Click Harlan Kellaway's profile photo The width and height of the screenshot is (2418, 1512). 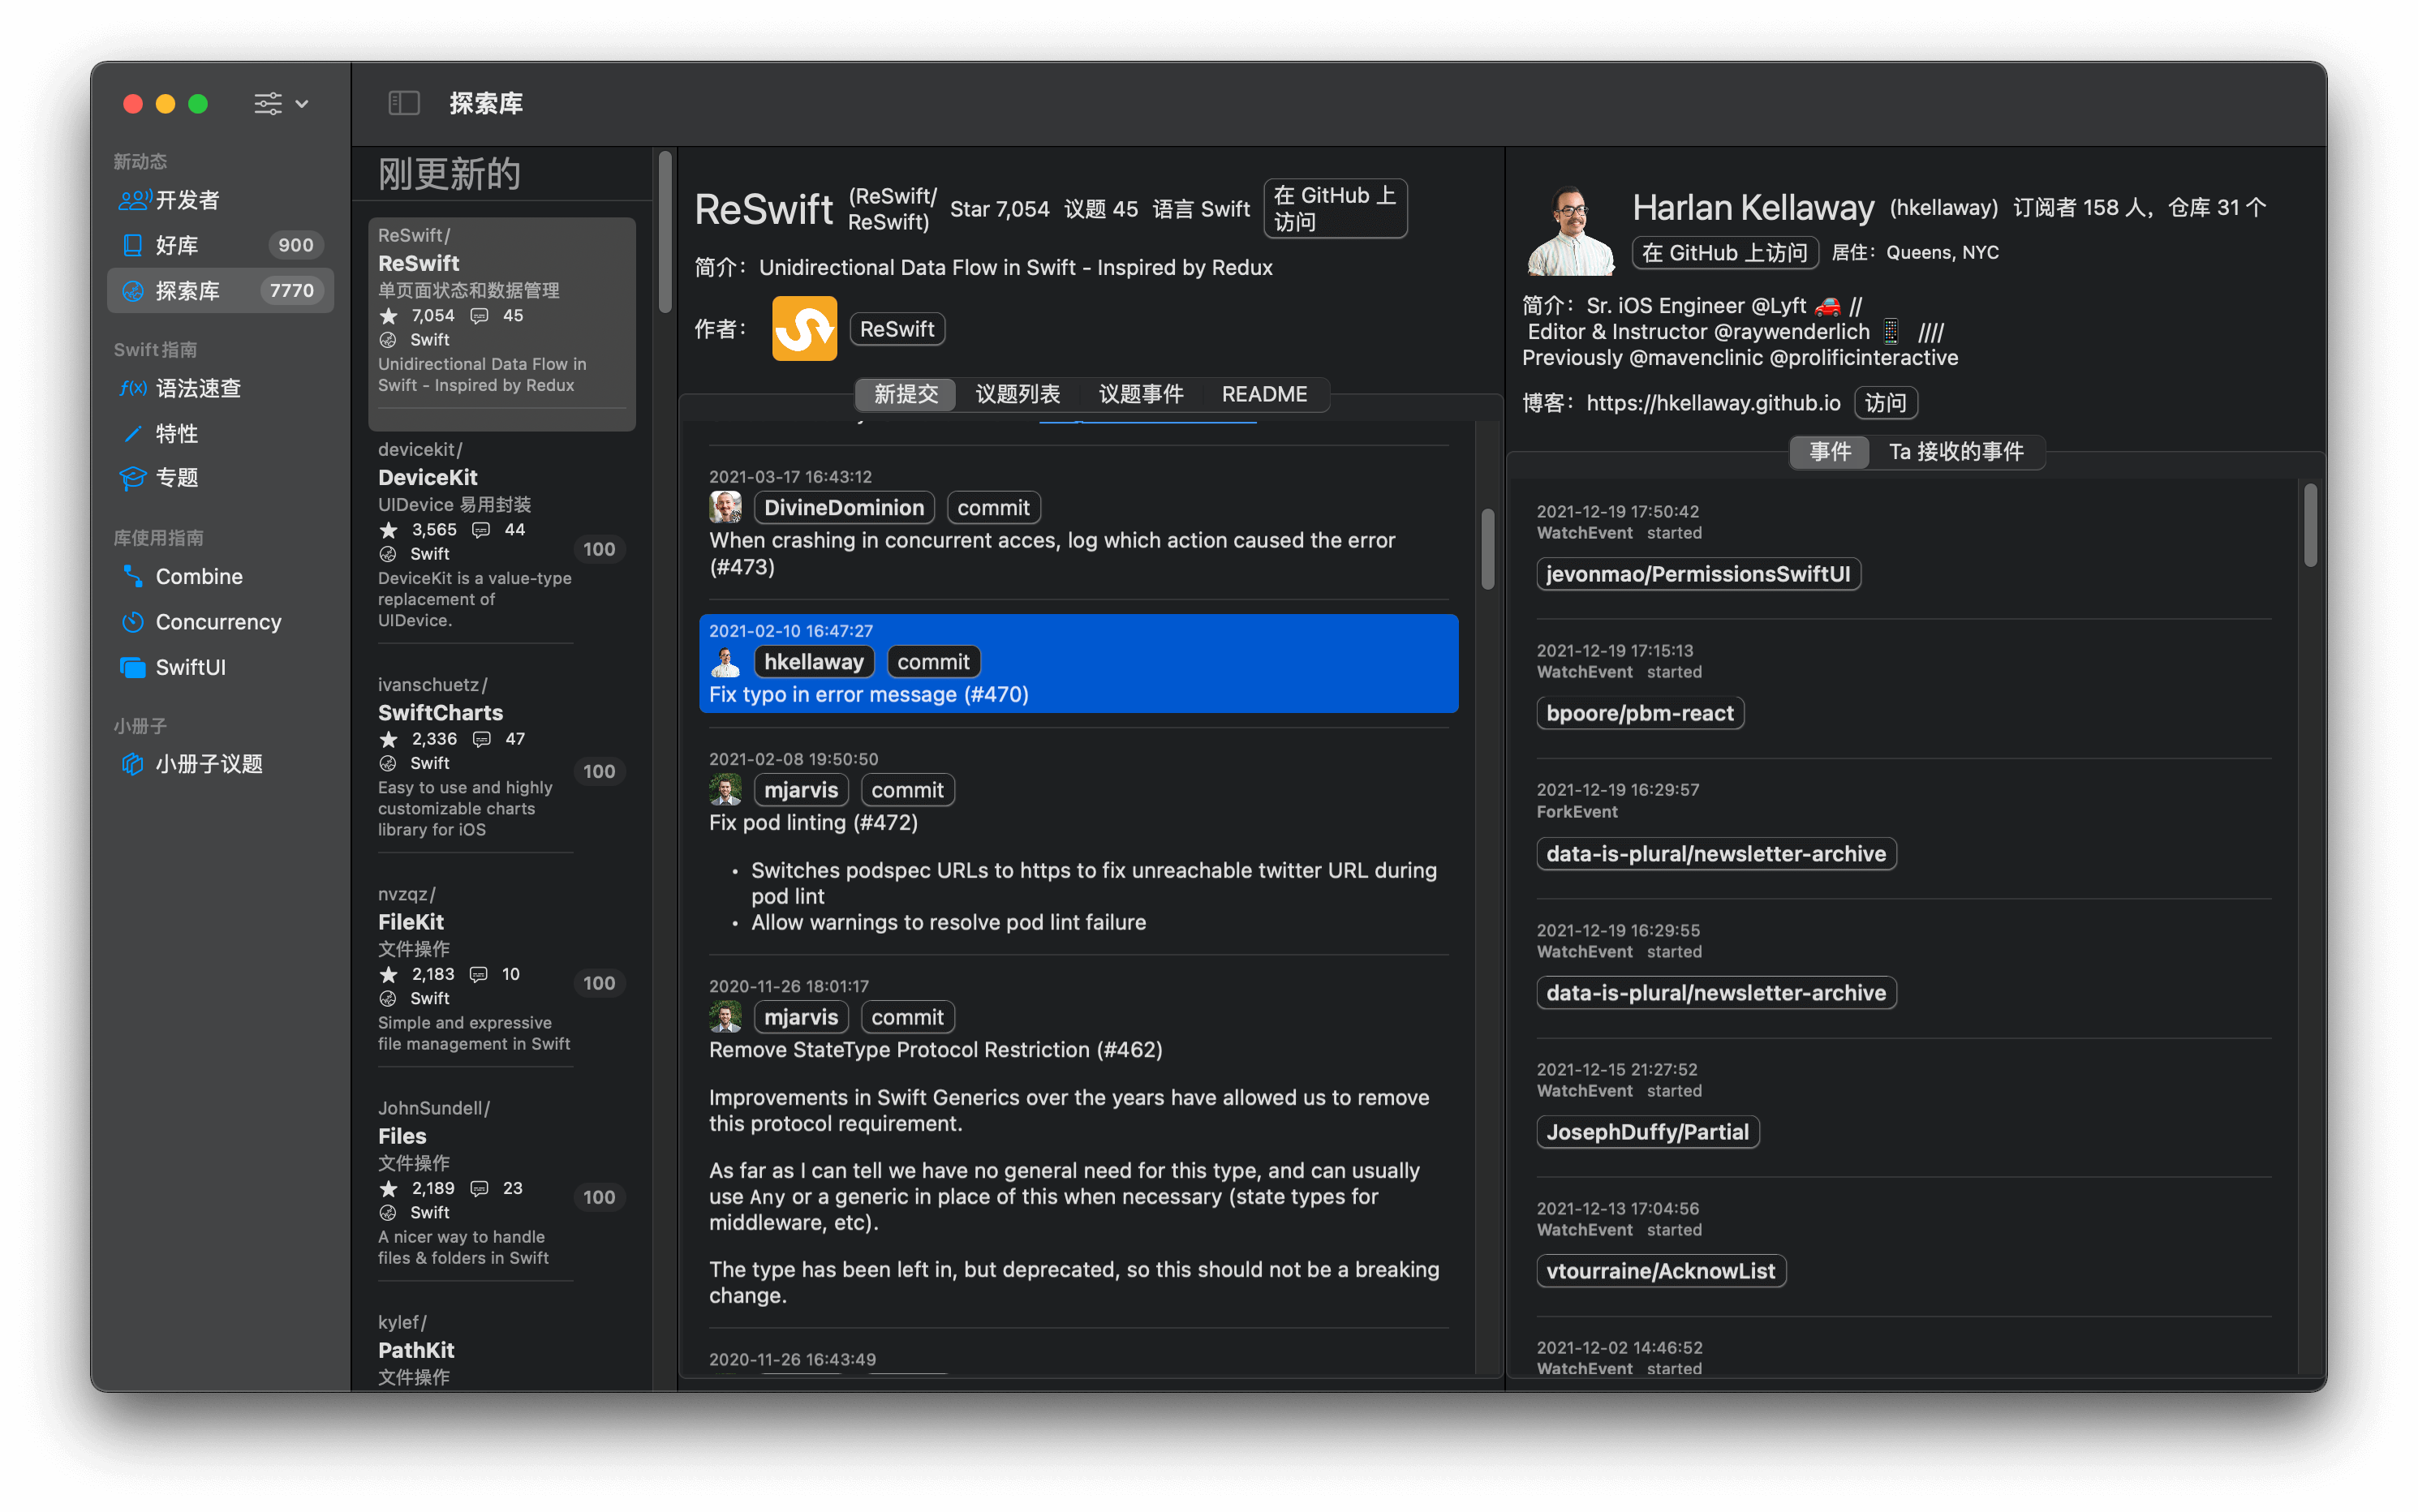(1570, 230)
